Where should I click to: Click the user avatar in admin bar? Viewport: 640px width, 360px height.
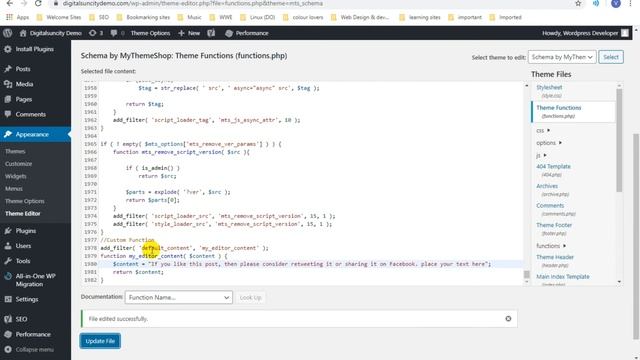[x=625, y=33]
